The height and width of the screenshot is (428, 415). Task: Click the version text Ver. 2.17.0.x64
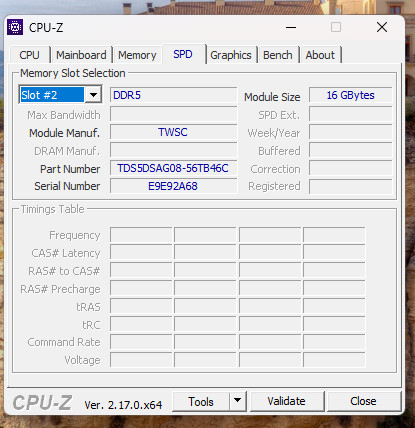point(123,405)
